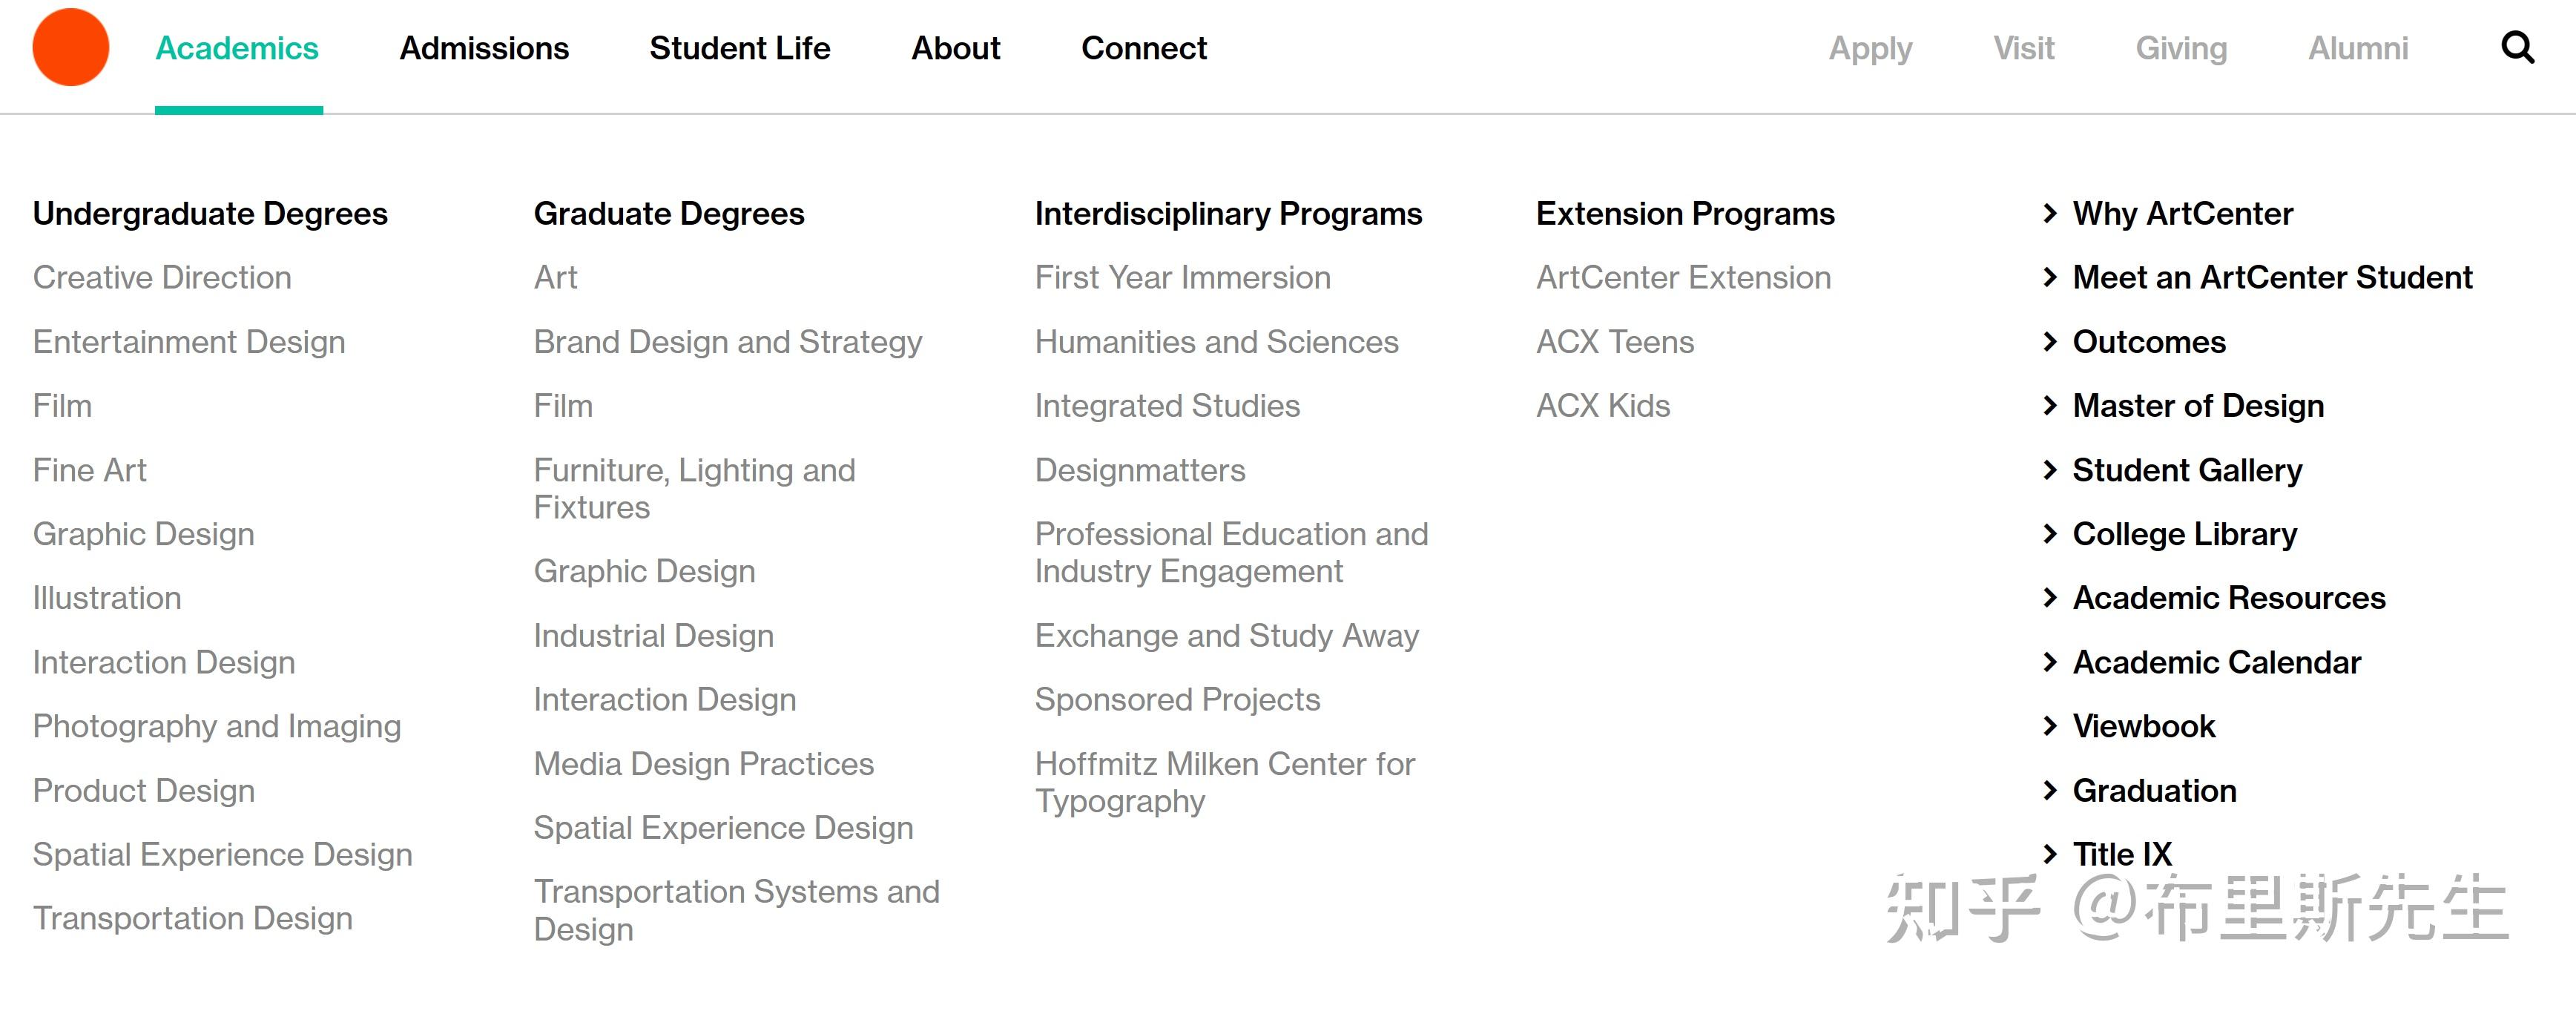2576x1011 pixels.
Task: Visit Hoffmitz Milken Center for Typography
Action: pyautogui.click(x=1224, y=783)
